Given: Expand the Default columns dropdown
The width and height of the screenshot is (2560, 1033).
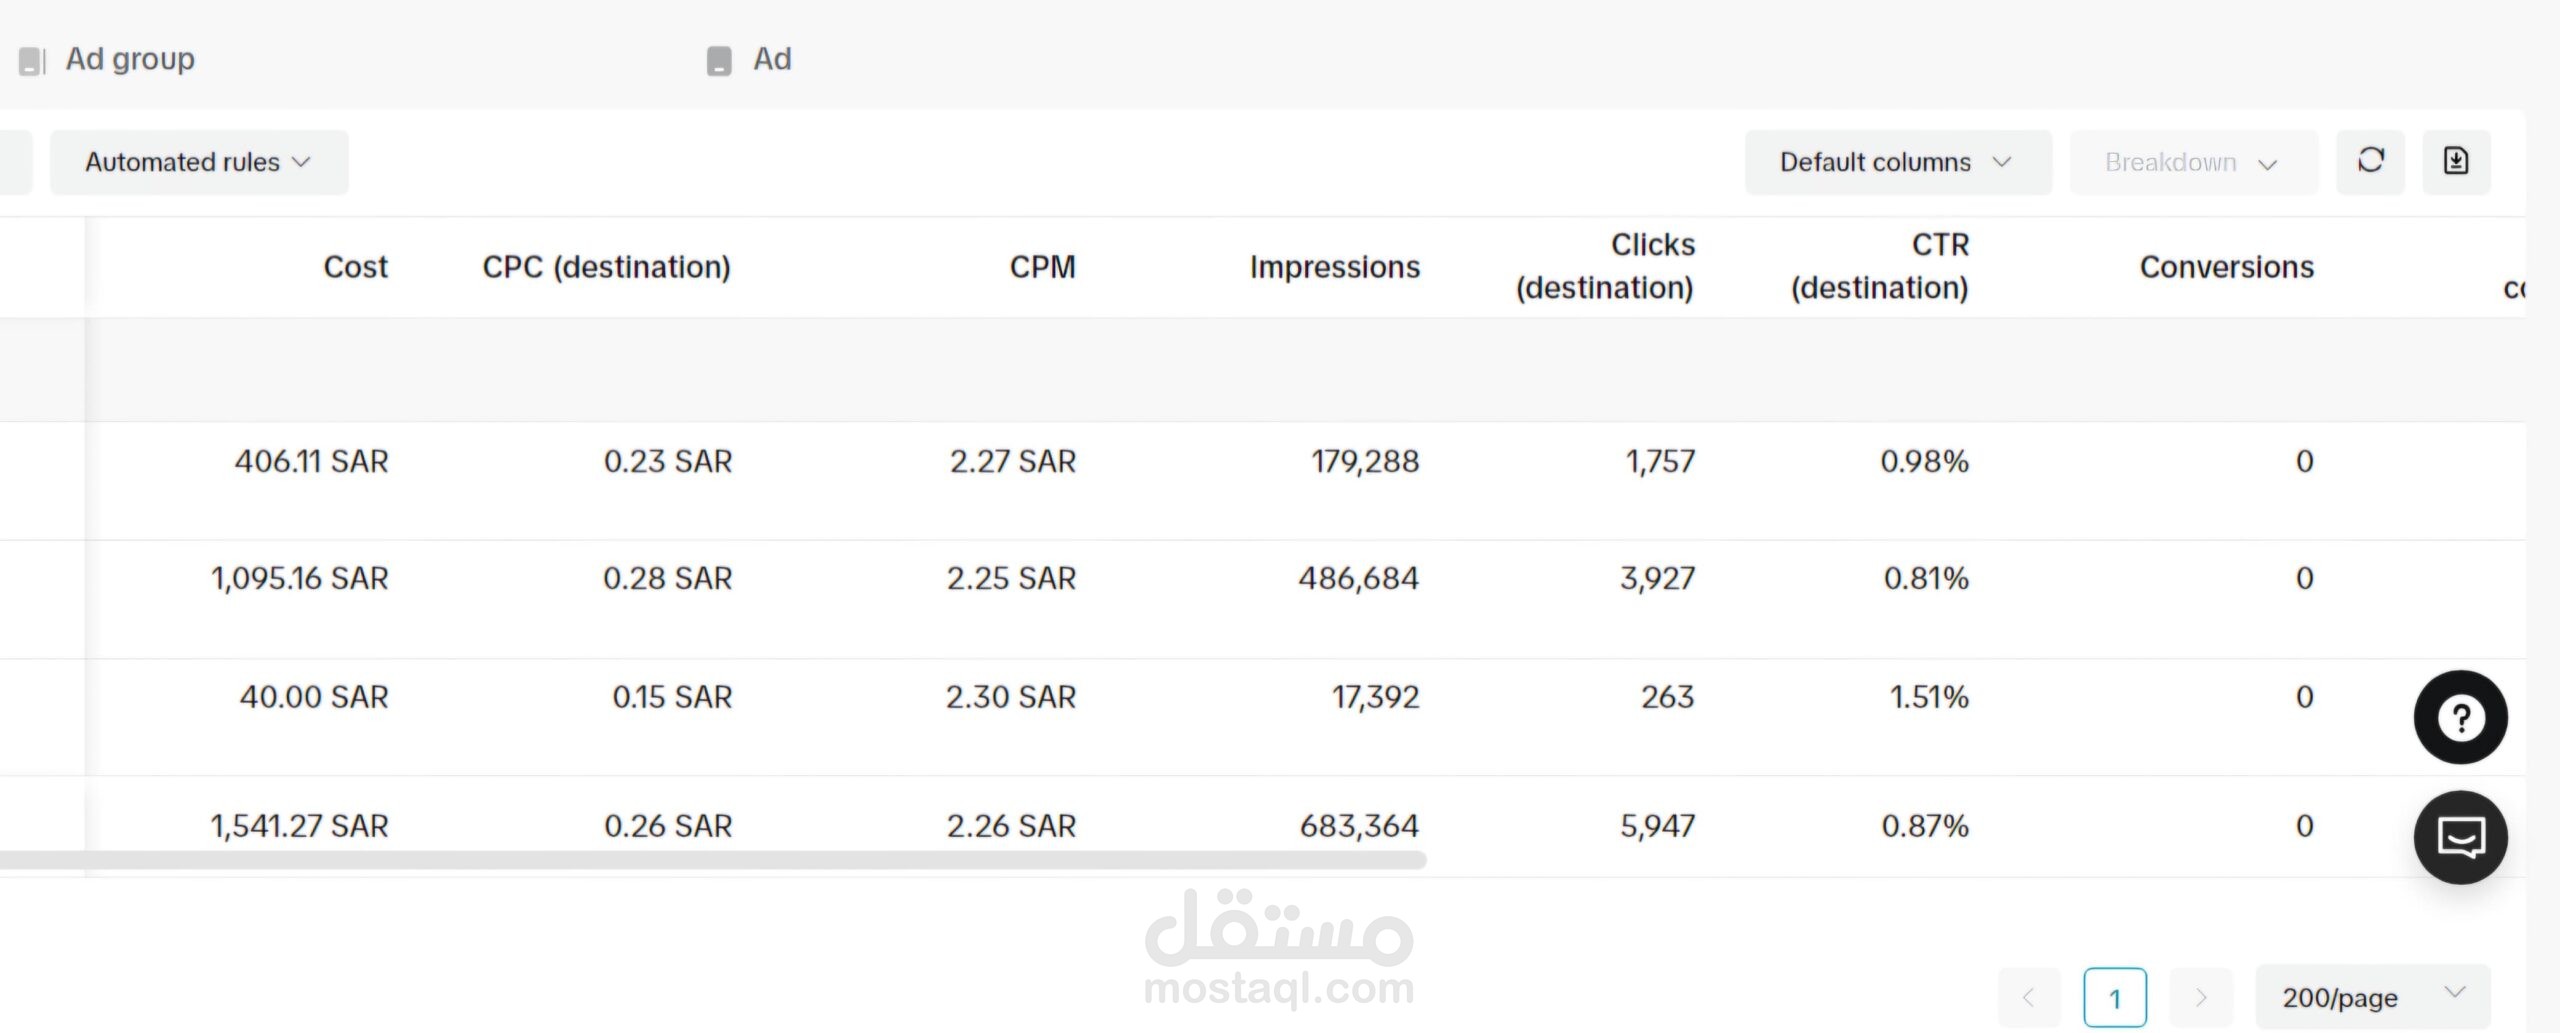Looking at the screenshot, I should point(1897,162).
